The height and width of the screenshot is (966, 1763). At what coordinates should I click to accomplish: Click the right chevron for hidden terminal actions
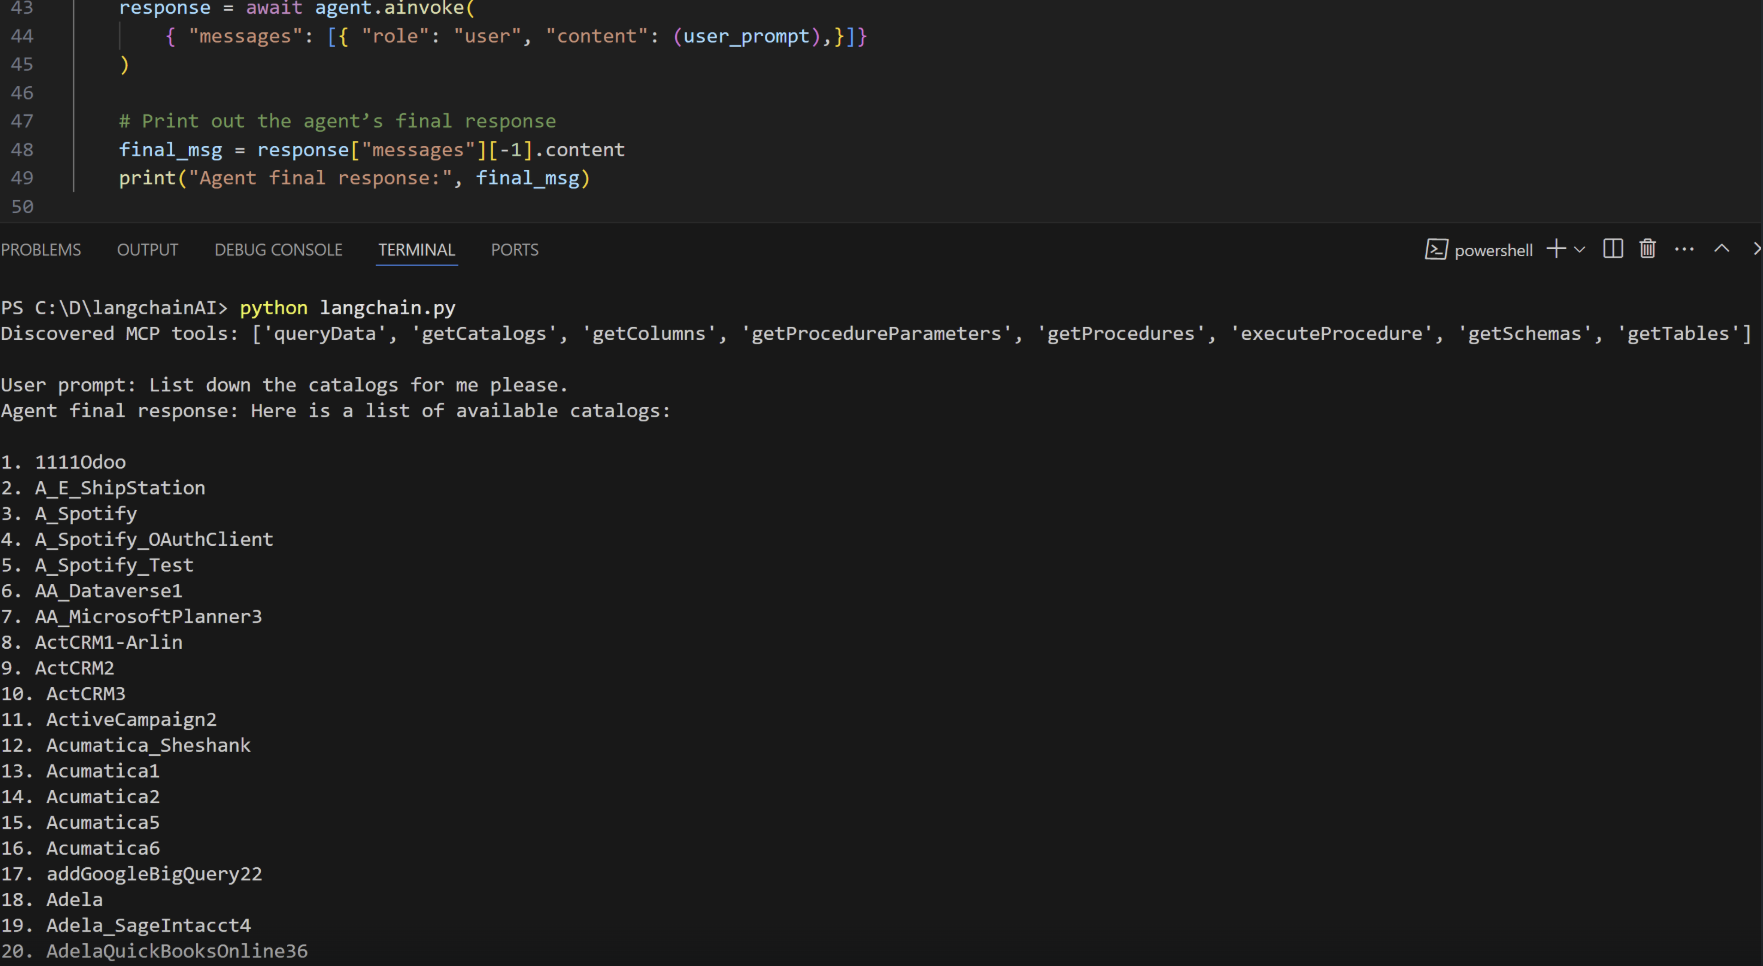[x=1756, y=249]
